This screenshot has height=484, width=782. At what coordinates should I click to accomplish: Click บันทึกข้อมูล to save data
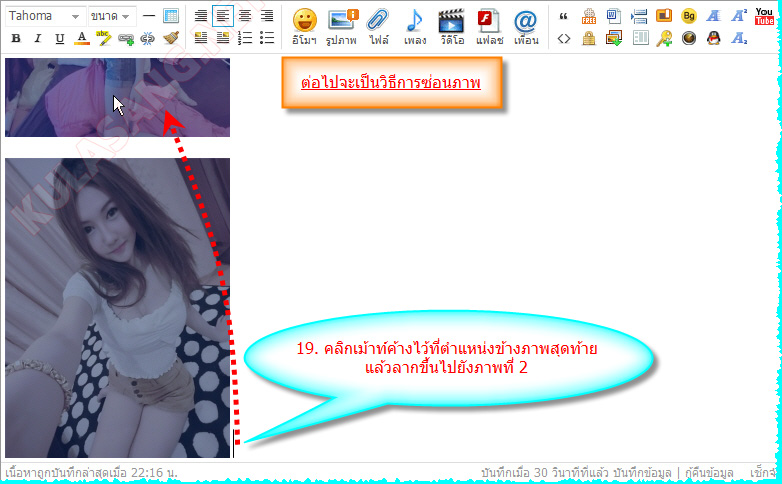[642, 473]
